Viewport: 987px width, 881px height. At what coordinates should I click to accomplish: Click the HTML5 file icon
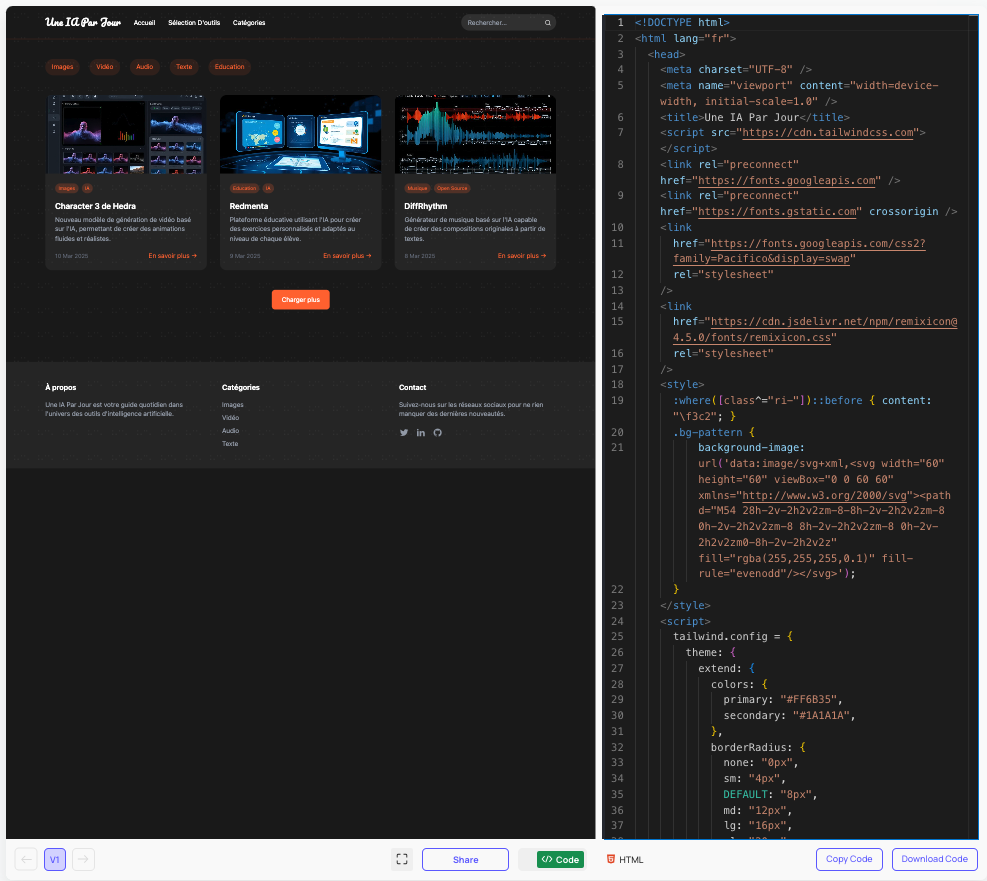[611, 859]
